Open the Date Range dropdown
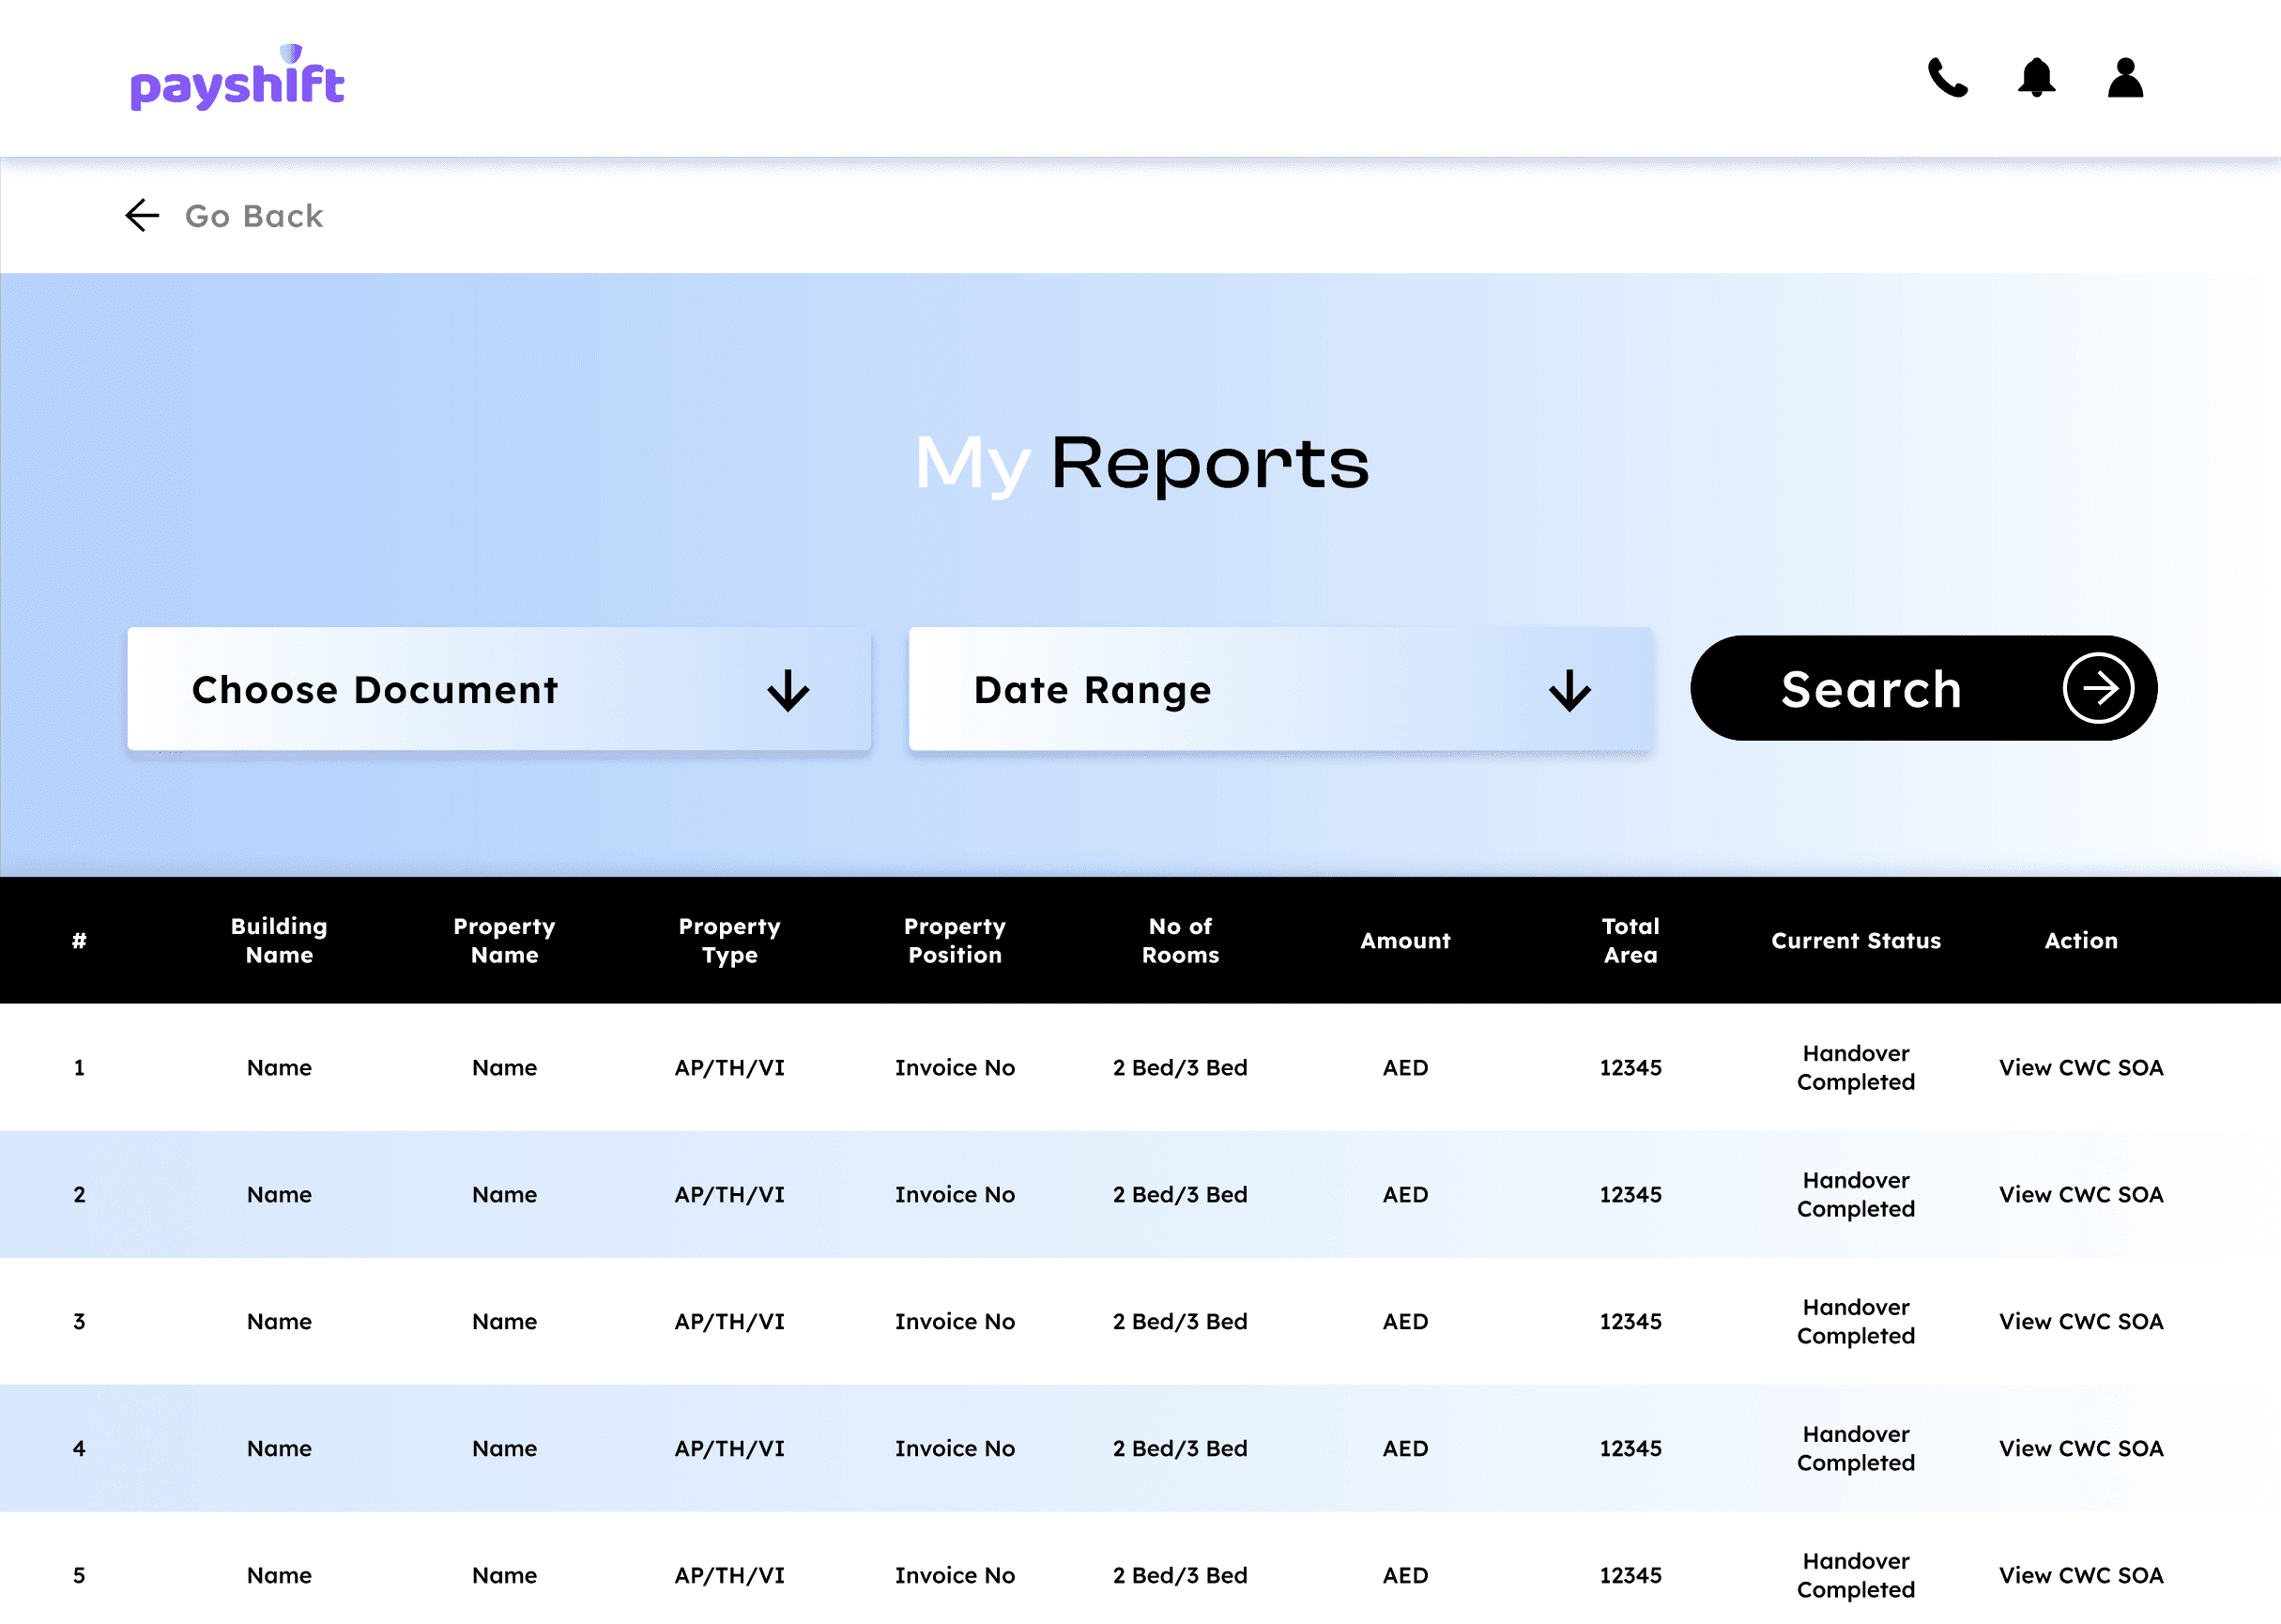The image size is (2281, 1624). (1279, 689)
